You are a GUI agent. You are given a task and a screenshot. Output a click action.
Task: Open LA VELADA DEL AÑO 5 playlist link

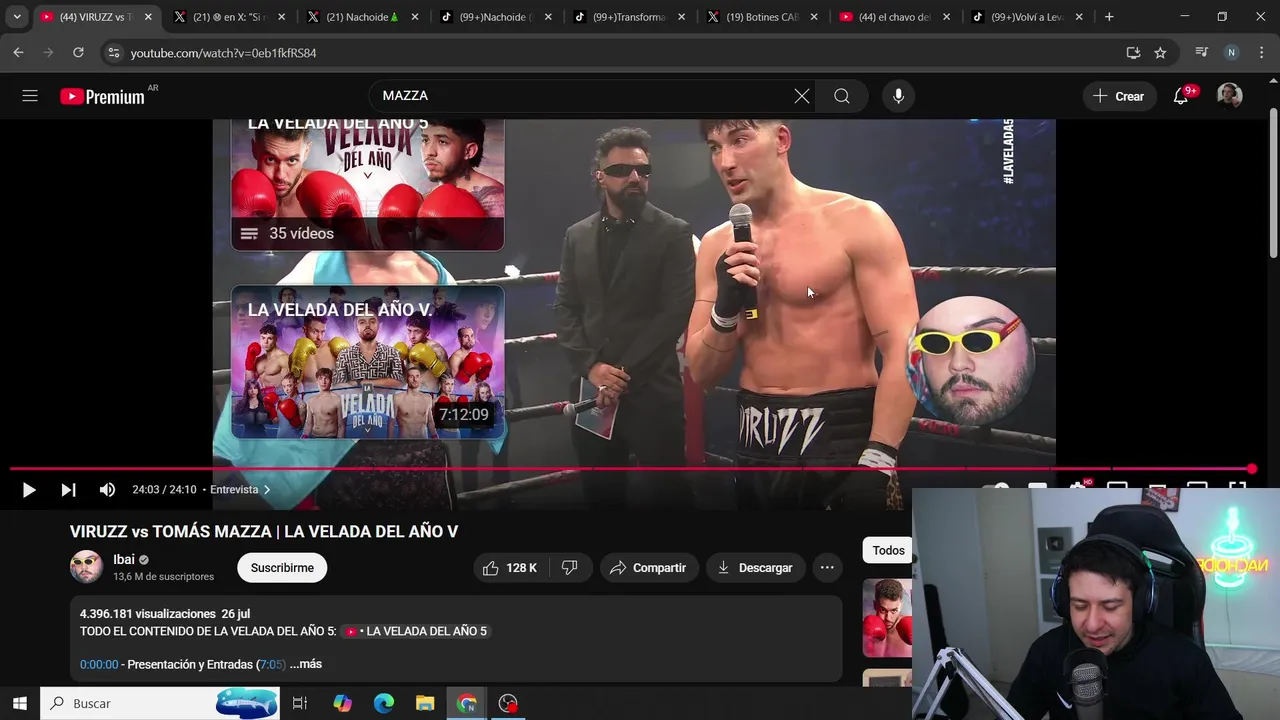pos(416,631)
